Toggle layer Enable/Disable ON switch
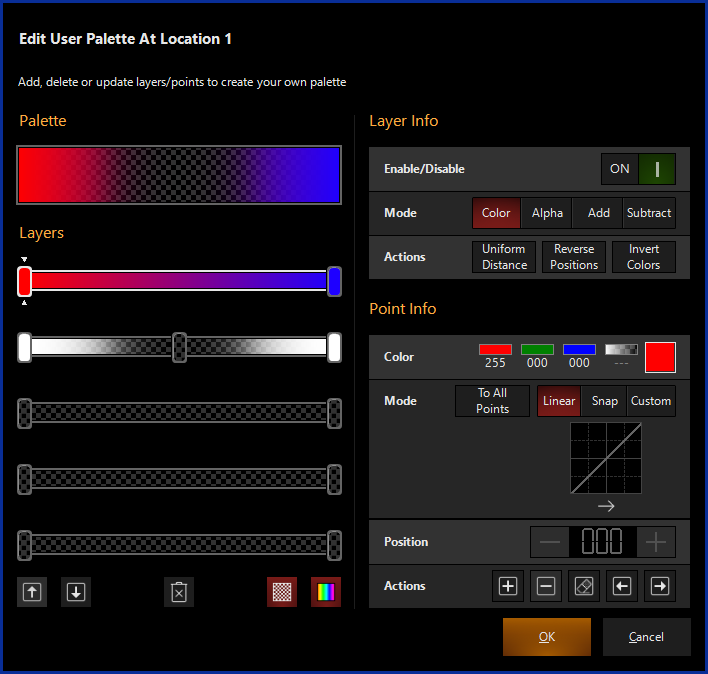The image size is (708, 674). pyautogui.click(x=638, y=169)
